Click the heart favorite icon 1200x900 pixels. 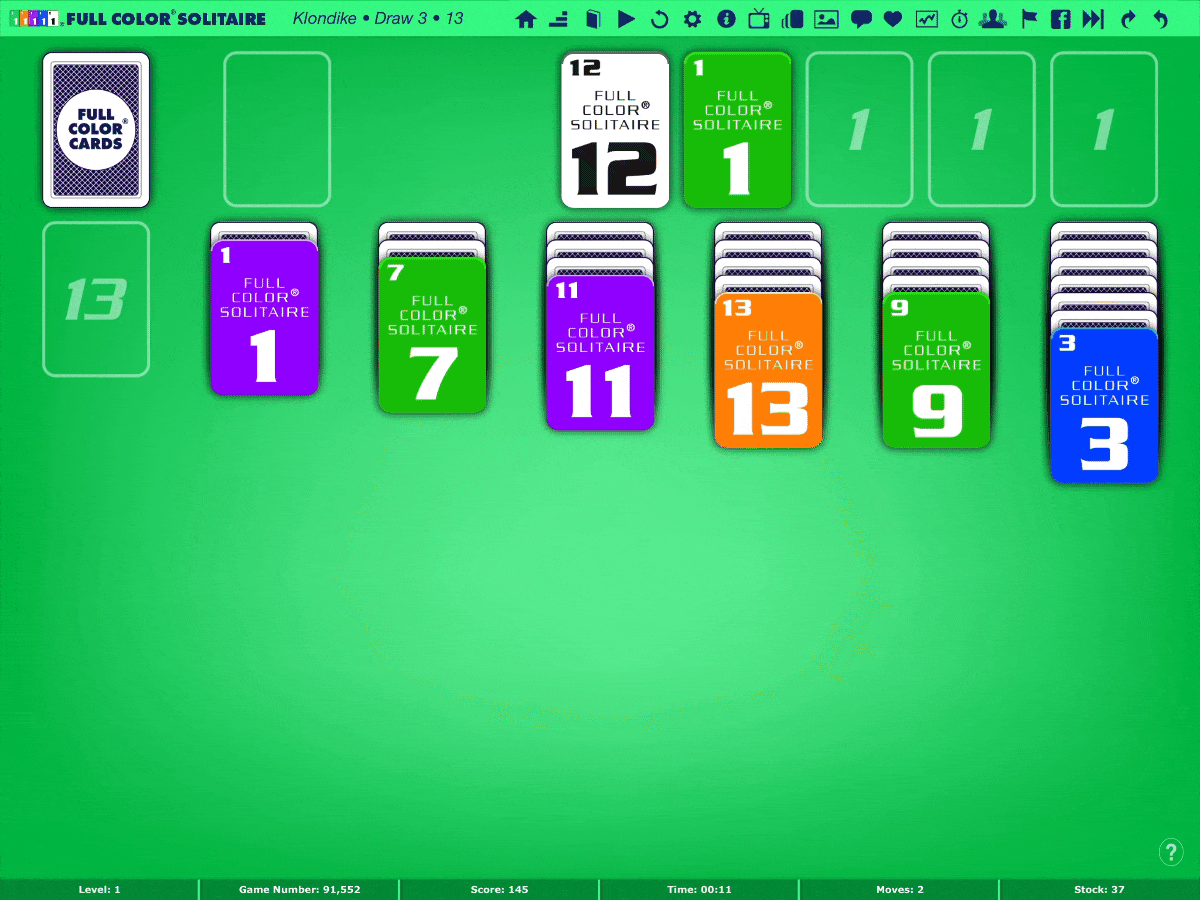point(893,19)
